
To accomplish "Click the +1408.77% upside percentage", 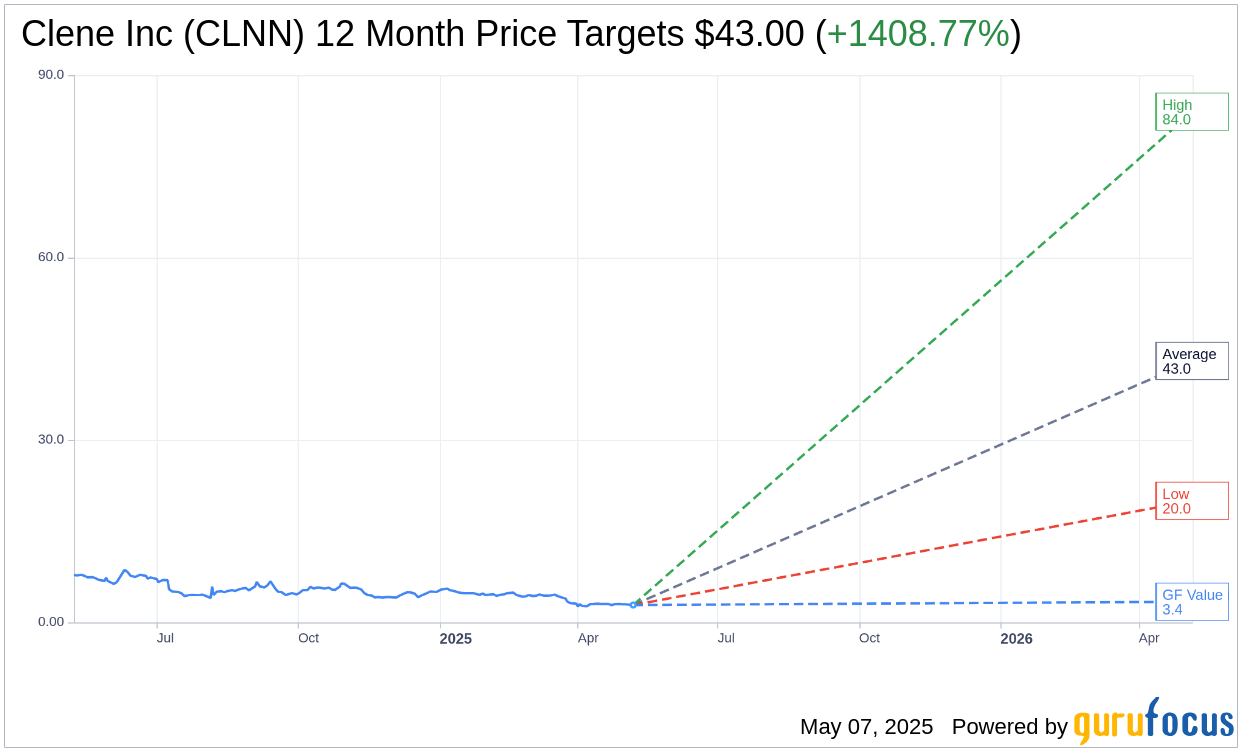I will [x=918, y=34].
